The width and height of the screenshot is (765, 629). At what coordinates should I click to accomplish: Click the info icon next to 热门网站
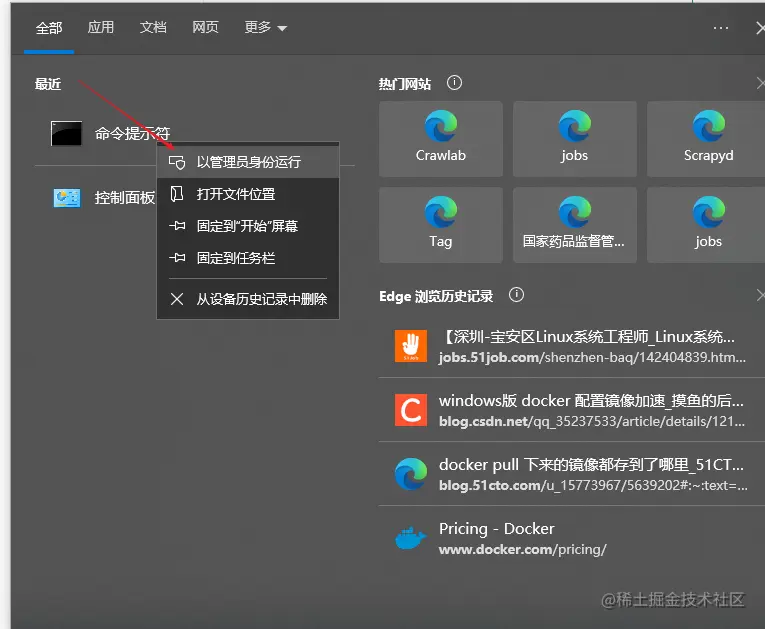point(454,83)
